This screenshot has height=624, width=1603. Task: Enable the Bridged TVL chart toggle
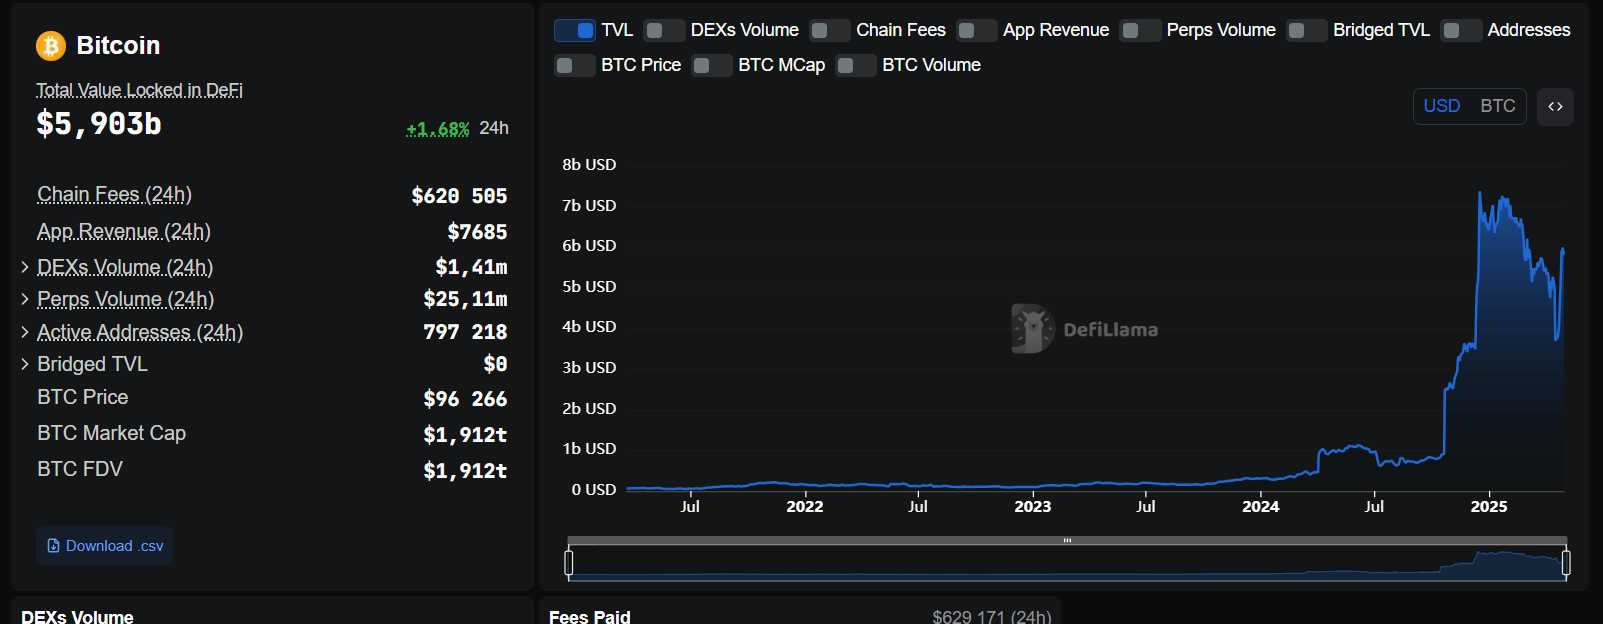[x=1307, y=30]
